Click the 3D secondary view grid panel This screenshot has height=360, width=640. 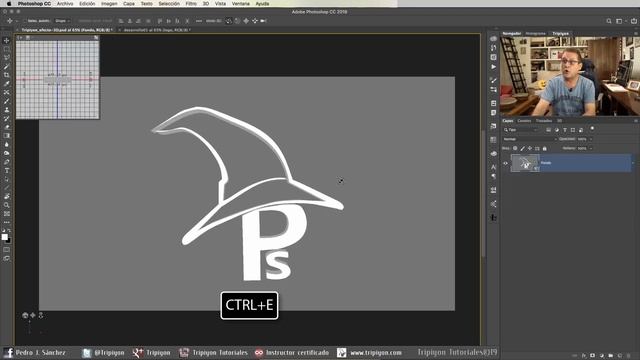[x=58, y=79]
